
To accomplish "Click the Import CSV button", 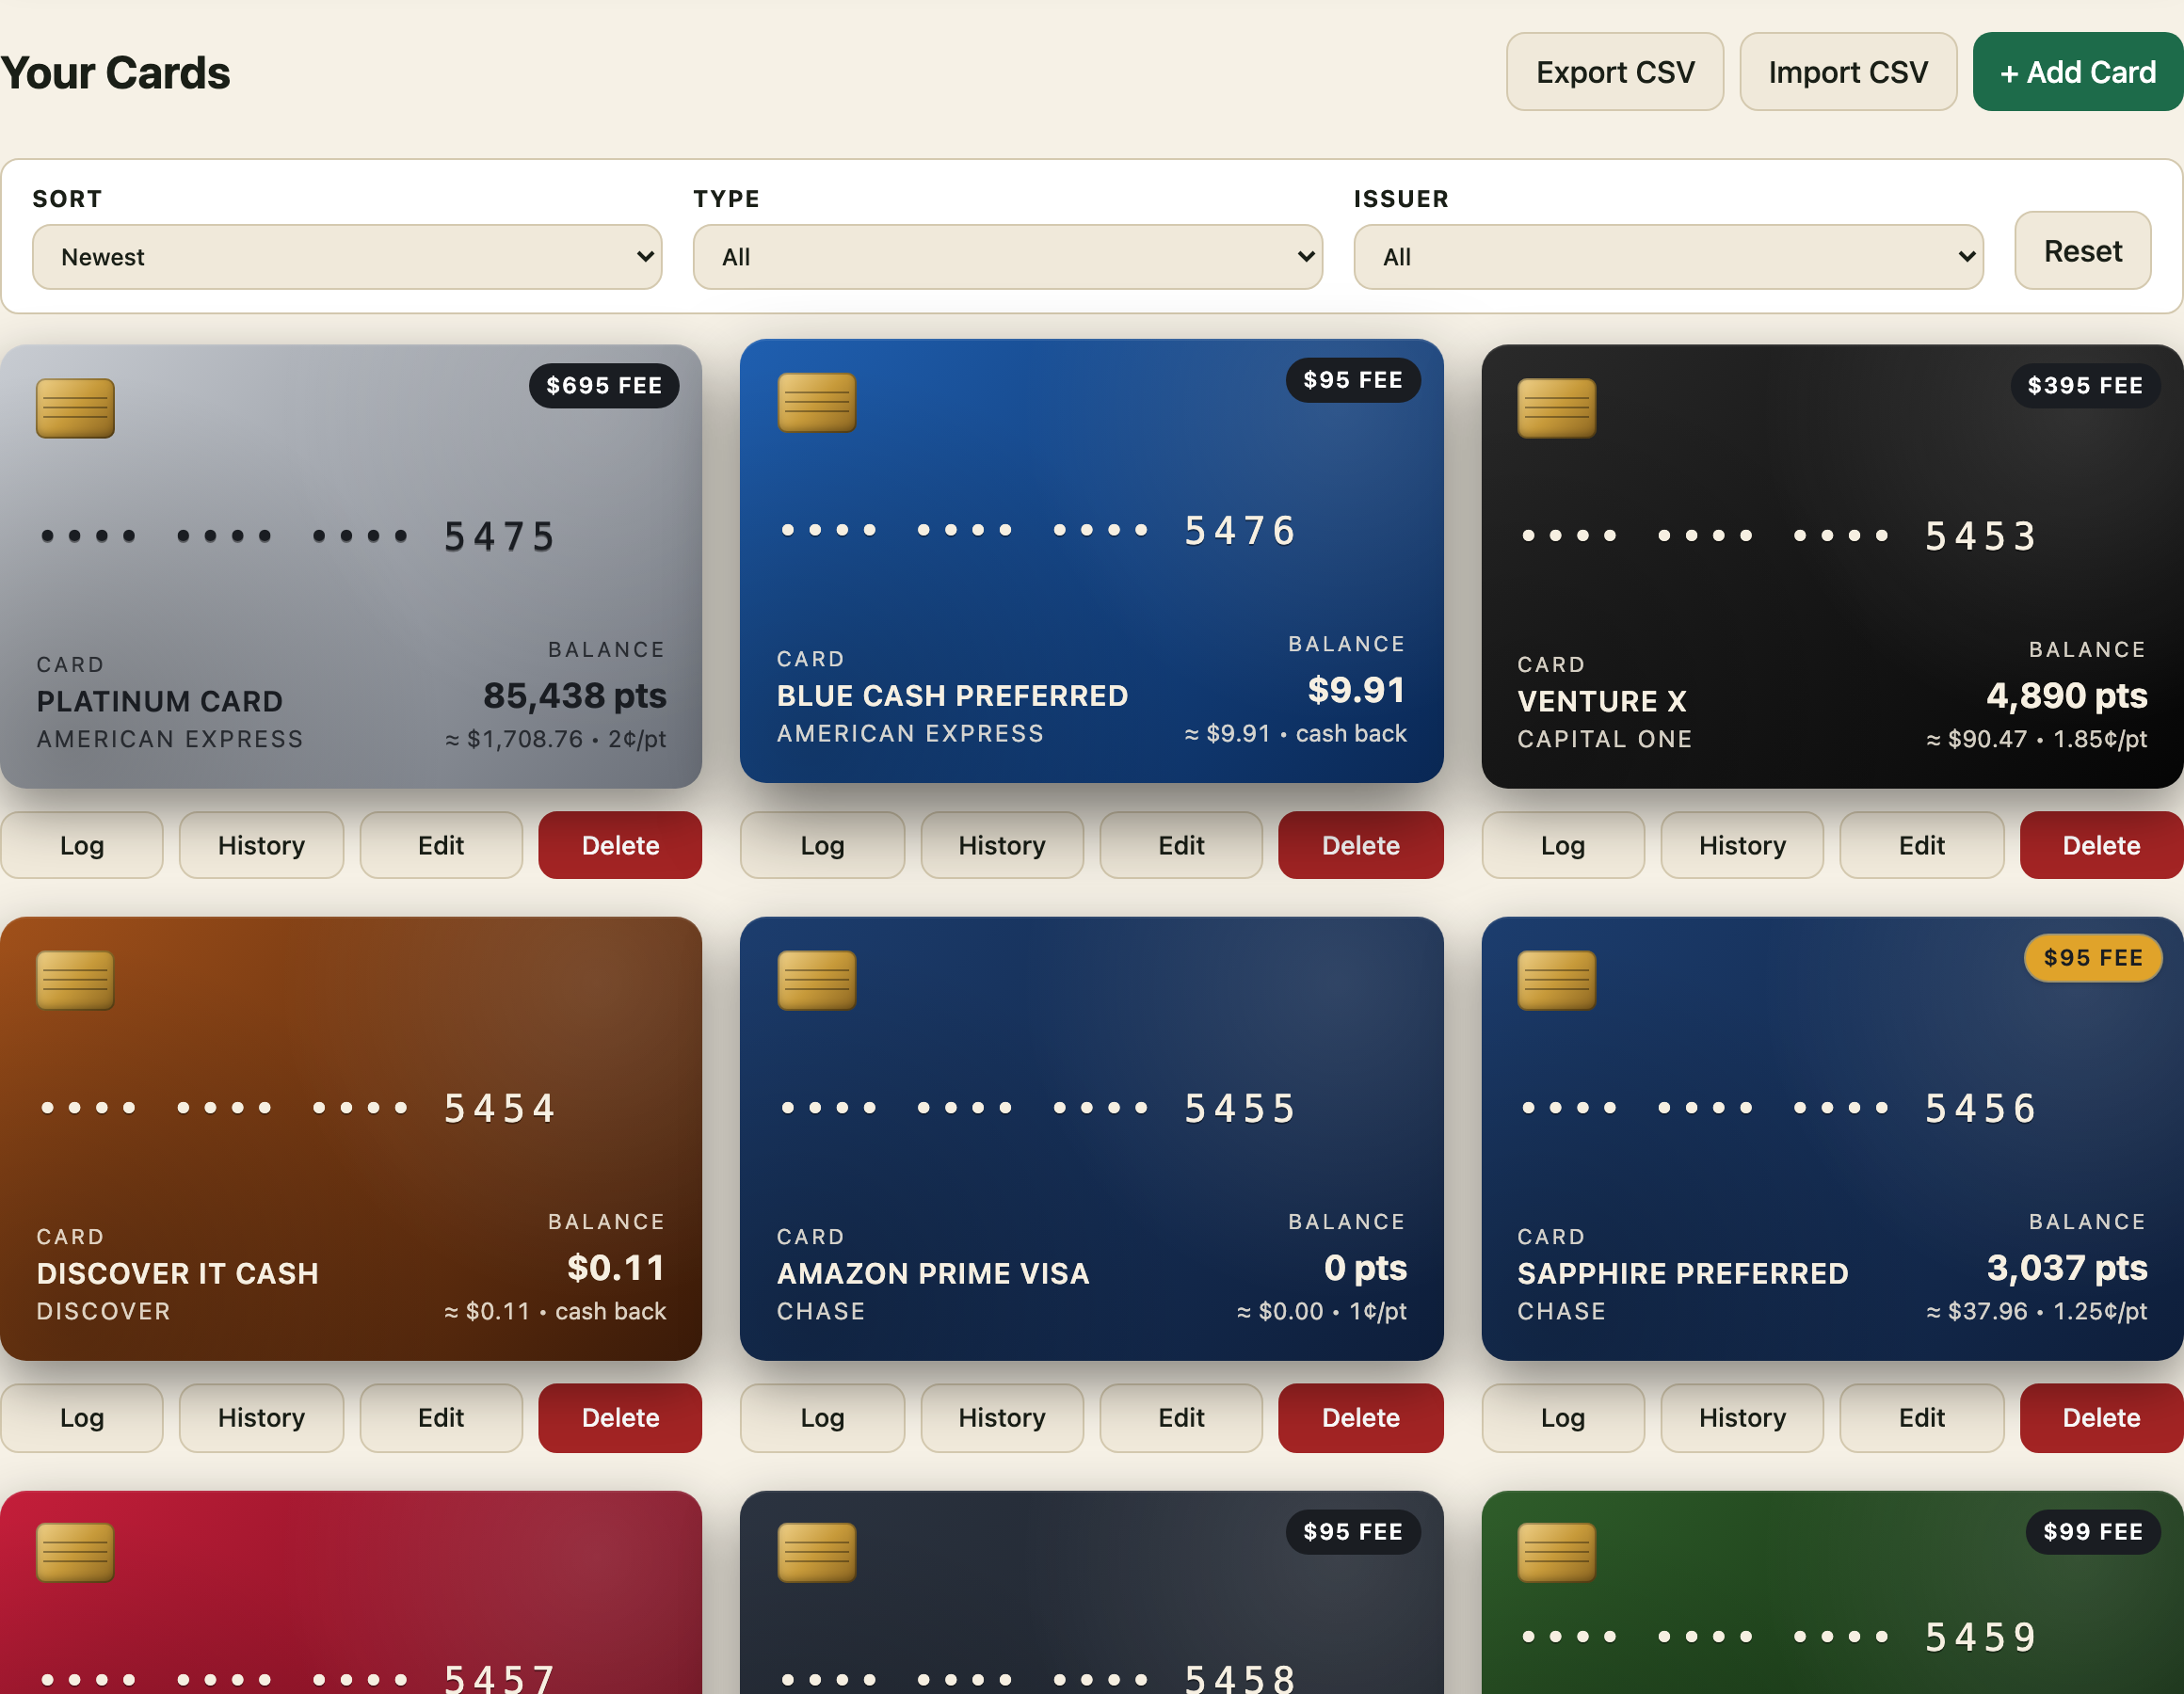I will coord(1847,72).
